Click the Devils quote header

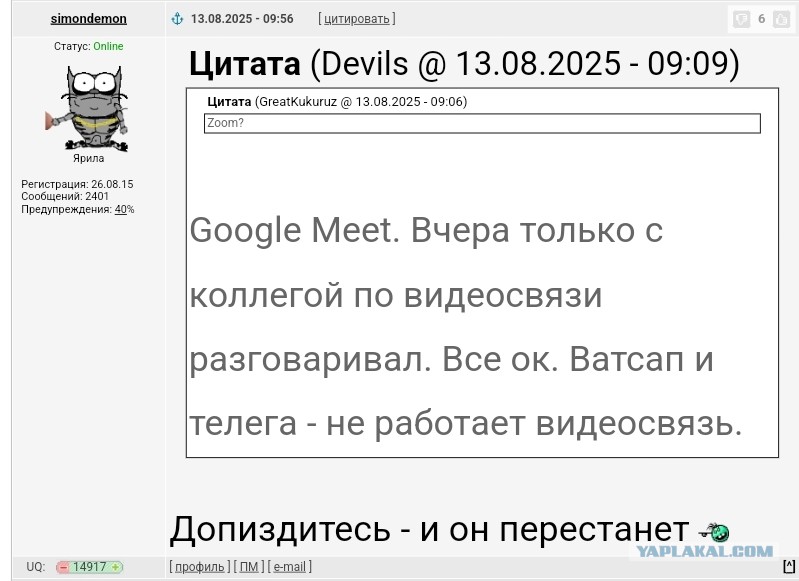(x=464, y=64)
